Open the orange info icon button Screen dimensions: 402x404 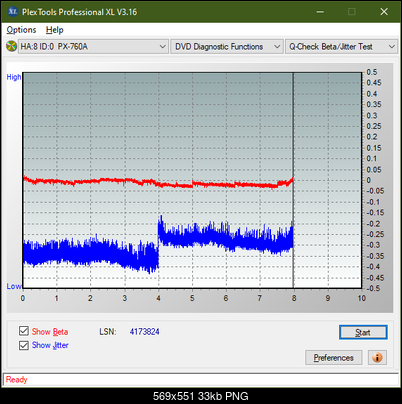click(377, 358)
